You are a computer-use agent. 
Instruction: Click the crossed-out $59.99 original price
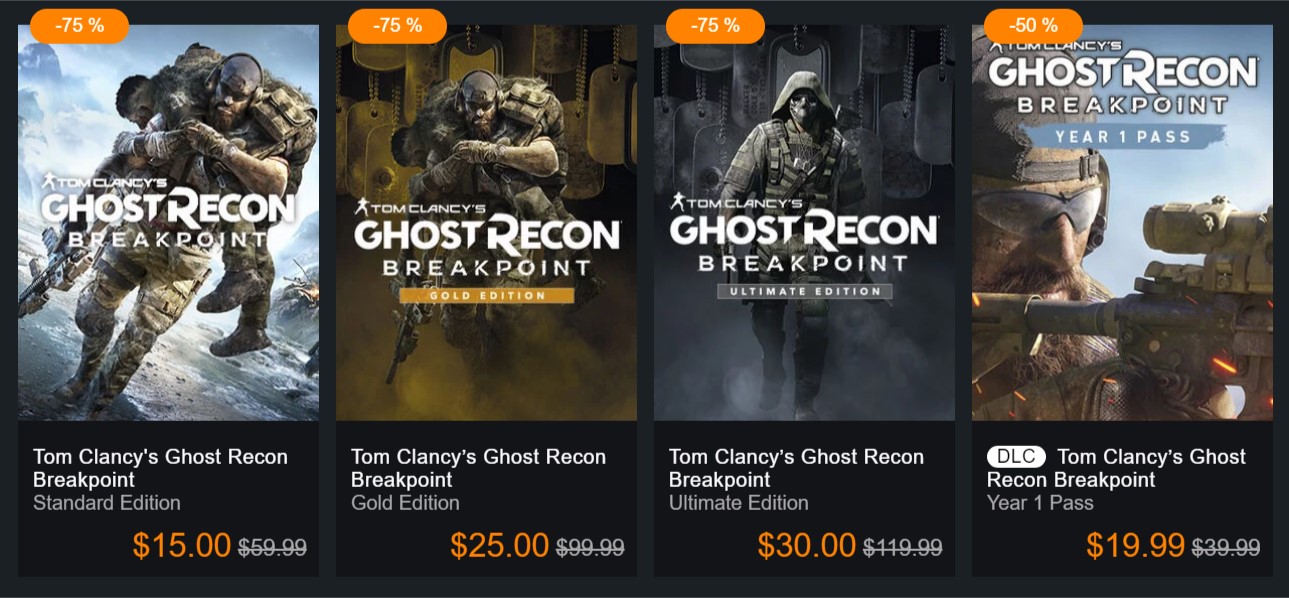[272, 547]
